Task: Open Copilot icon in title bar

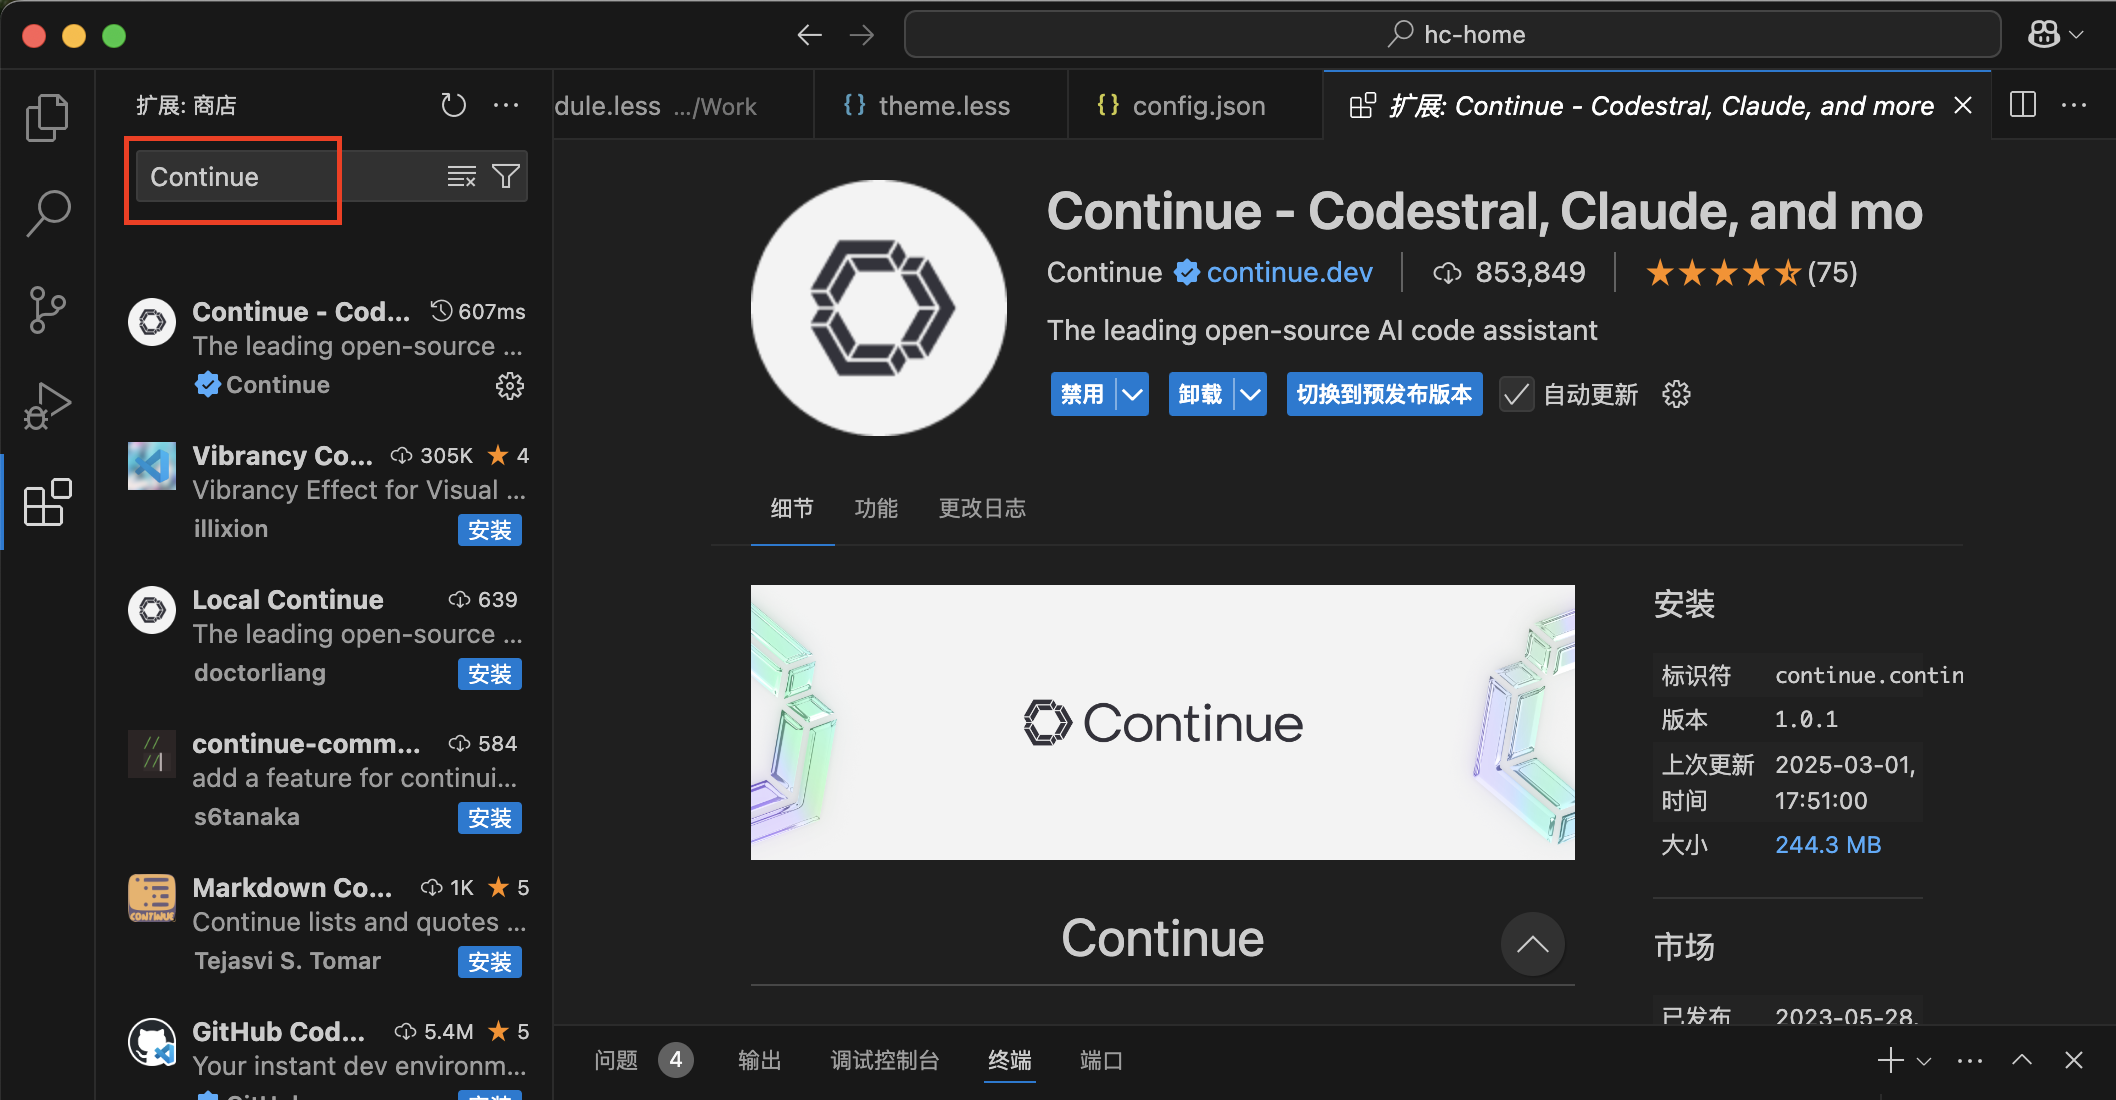Action: point(2043,35)
